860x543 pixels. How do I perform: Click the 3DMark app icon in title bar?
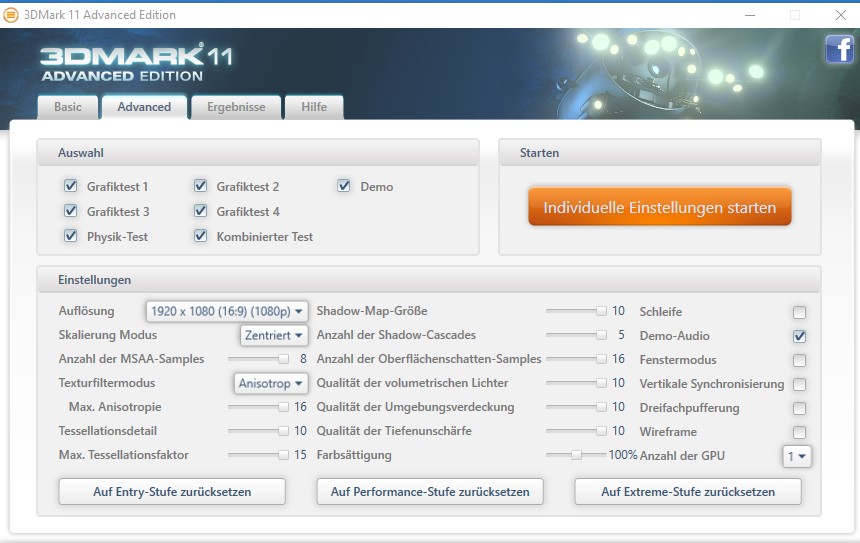(12, 15)
